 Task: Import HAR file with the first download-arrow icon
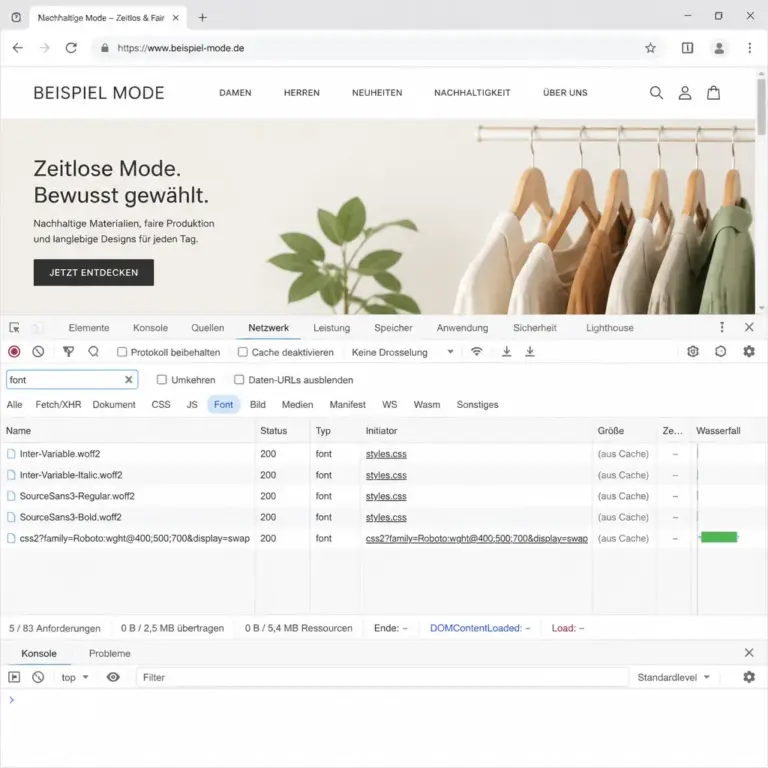tap(506, 352)
